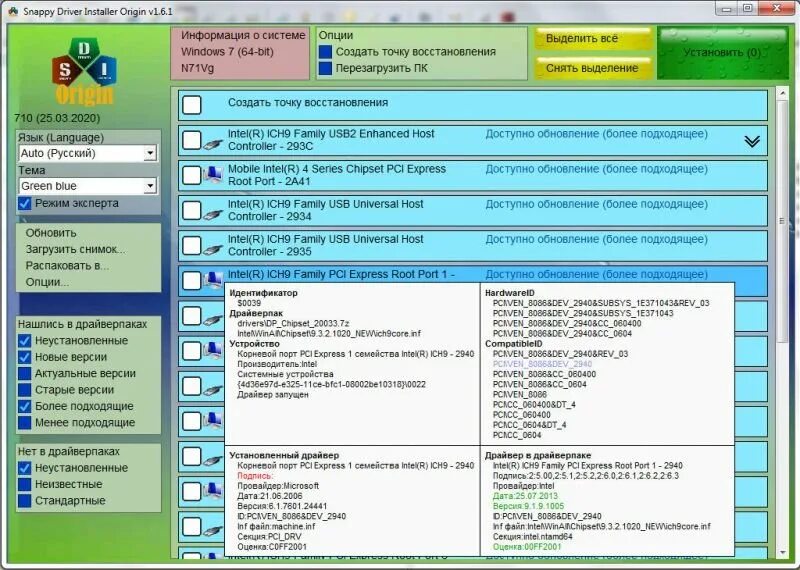Tick the checkbox for Создать точку восстановления row
Screen dimensions: 800x570
[x=192, y=105]
